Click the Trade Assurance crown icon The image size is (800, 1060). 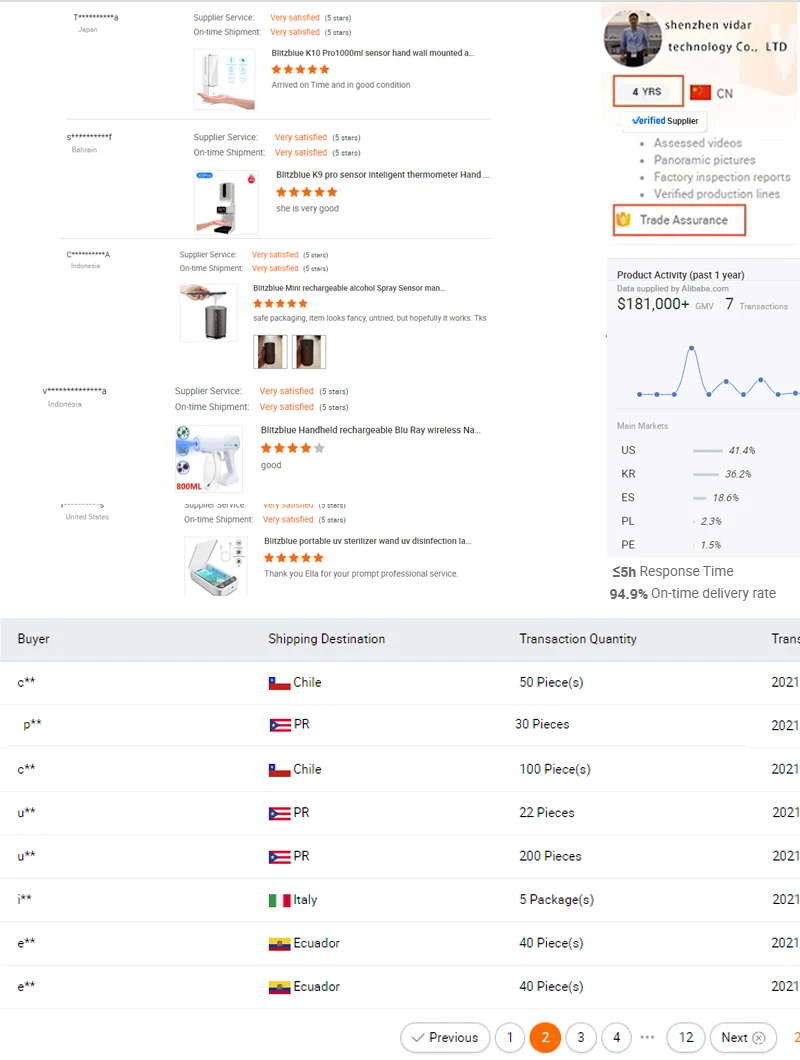(x=623, y=220)
